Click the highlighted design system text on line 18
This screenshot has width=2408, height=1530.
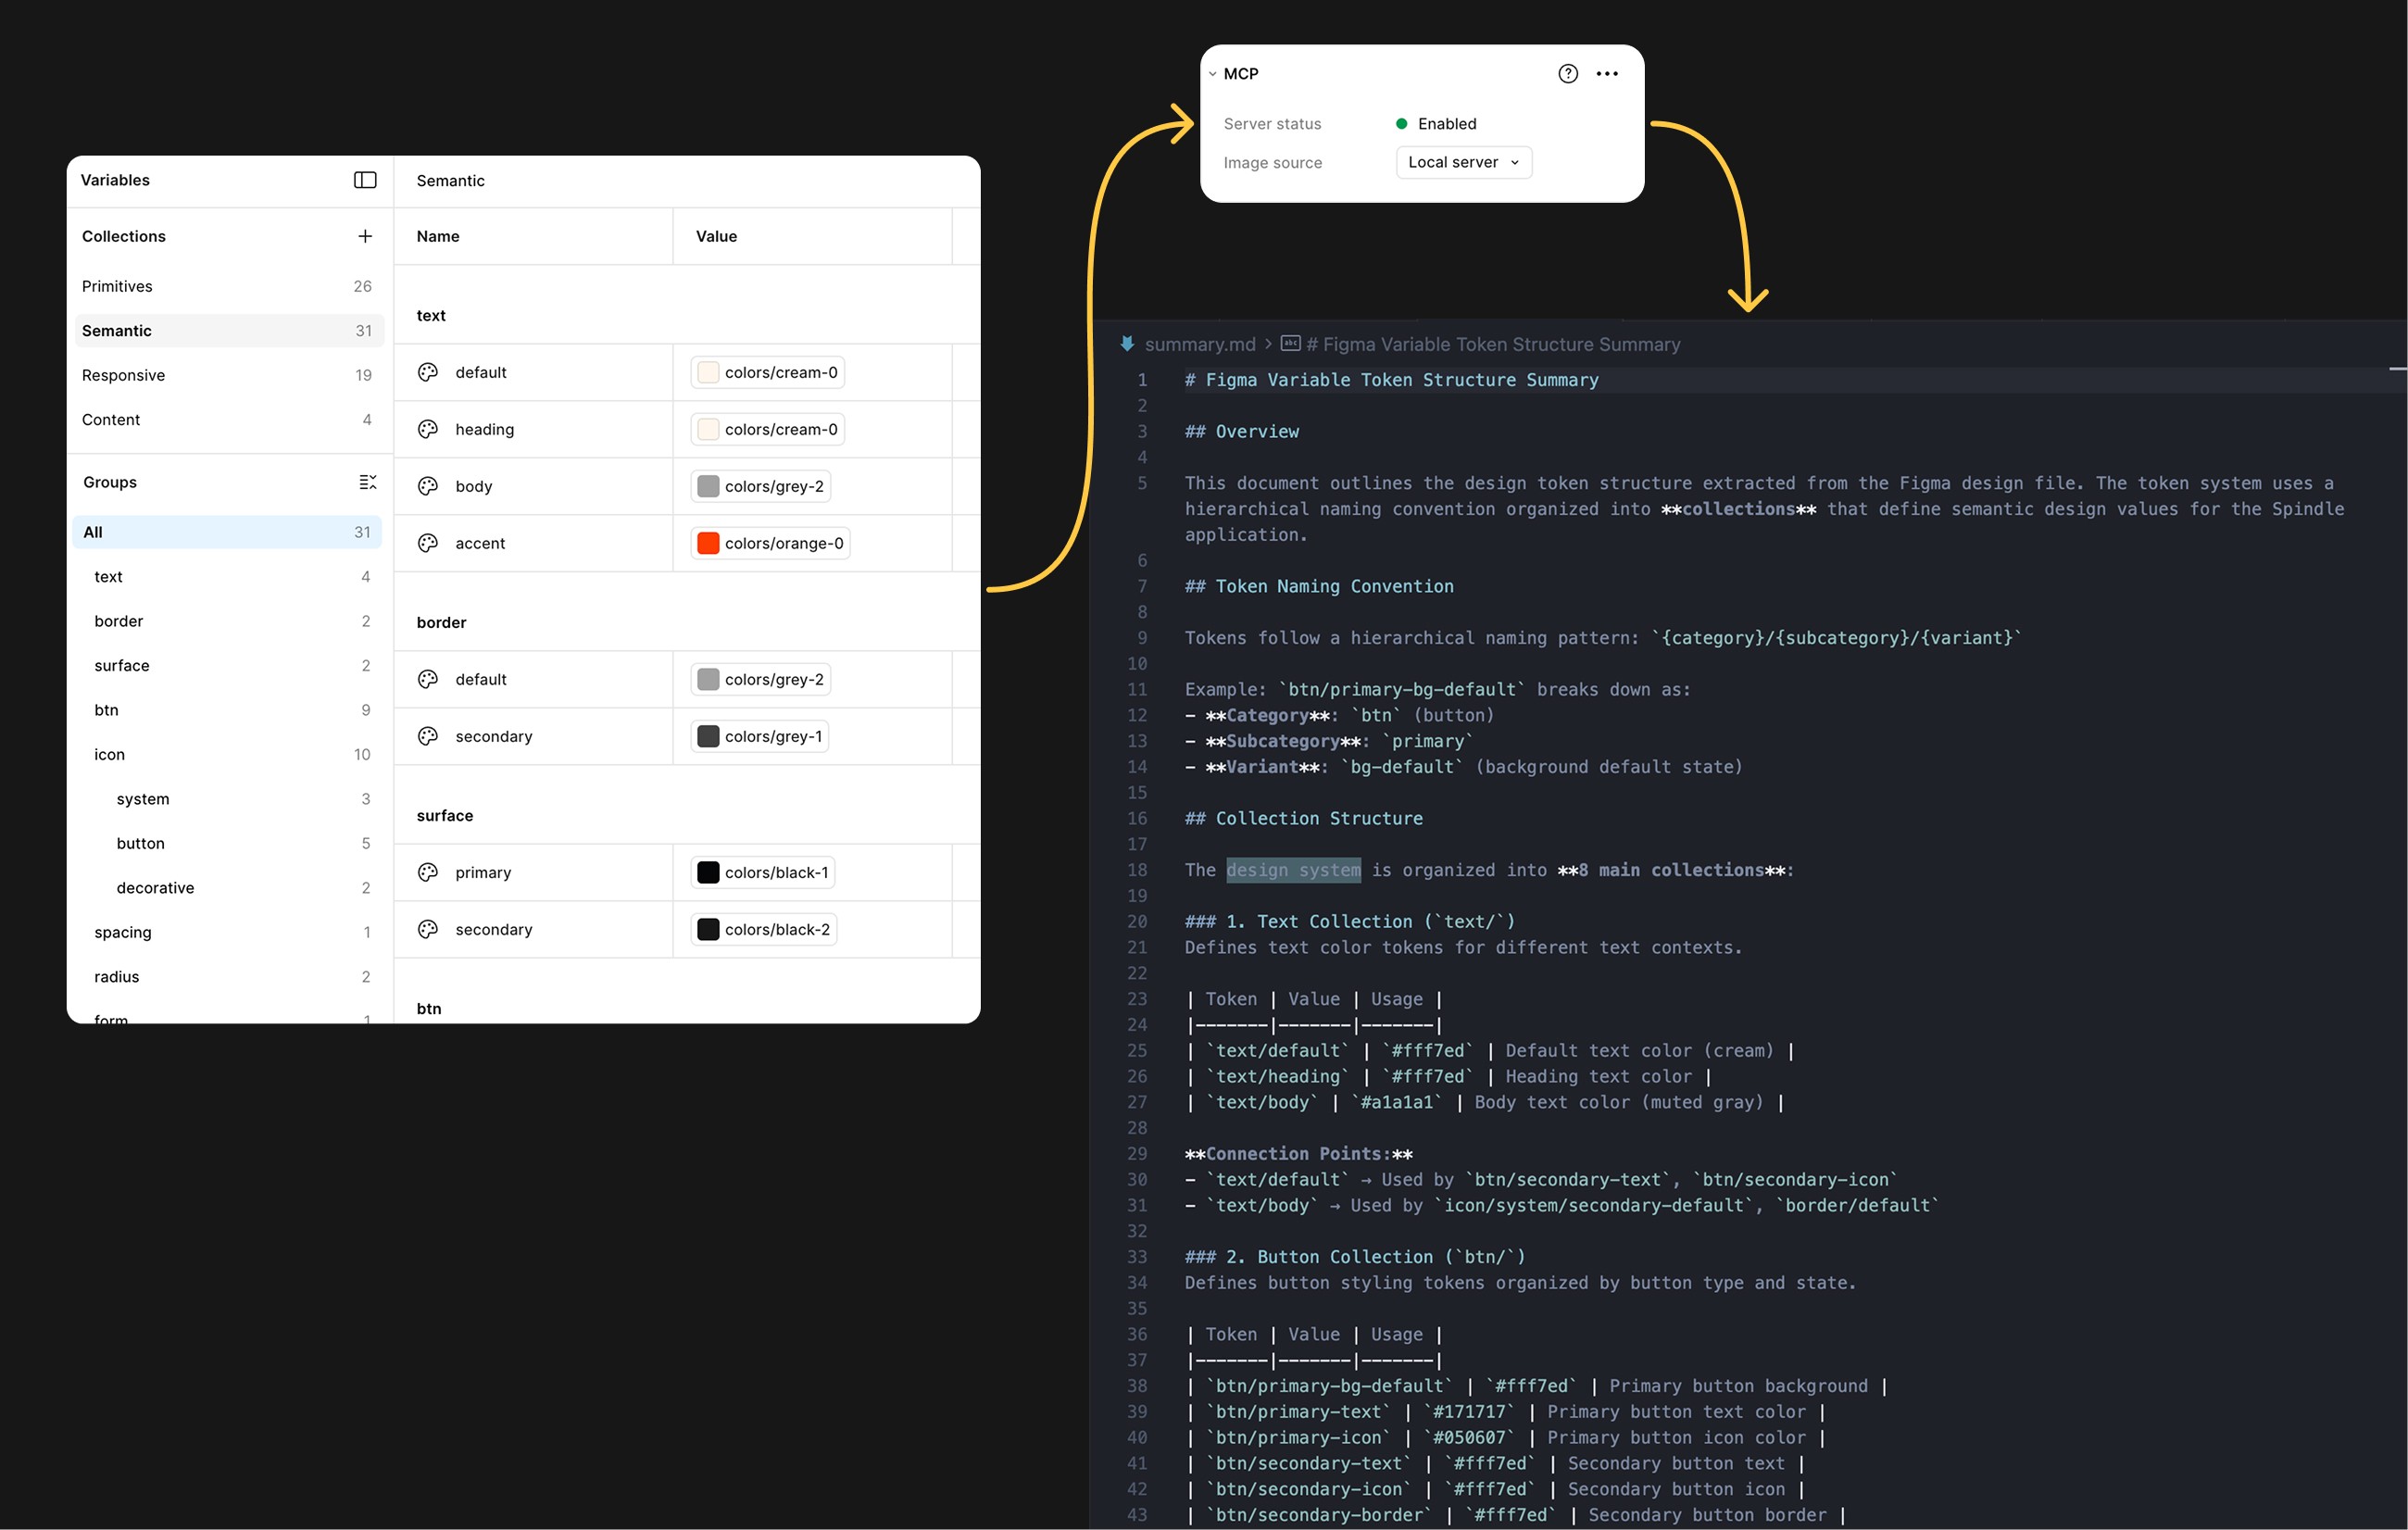click(x=1292, y=870)
